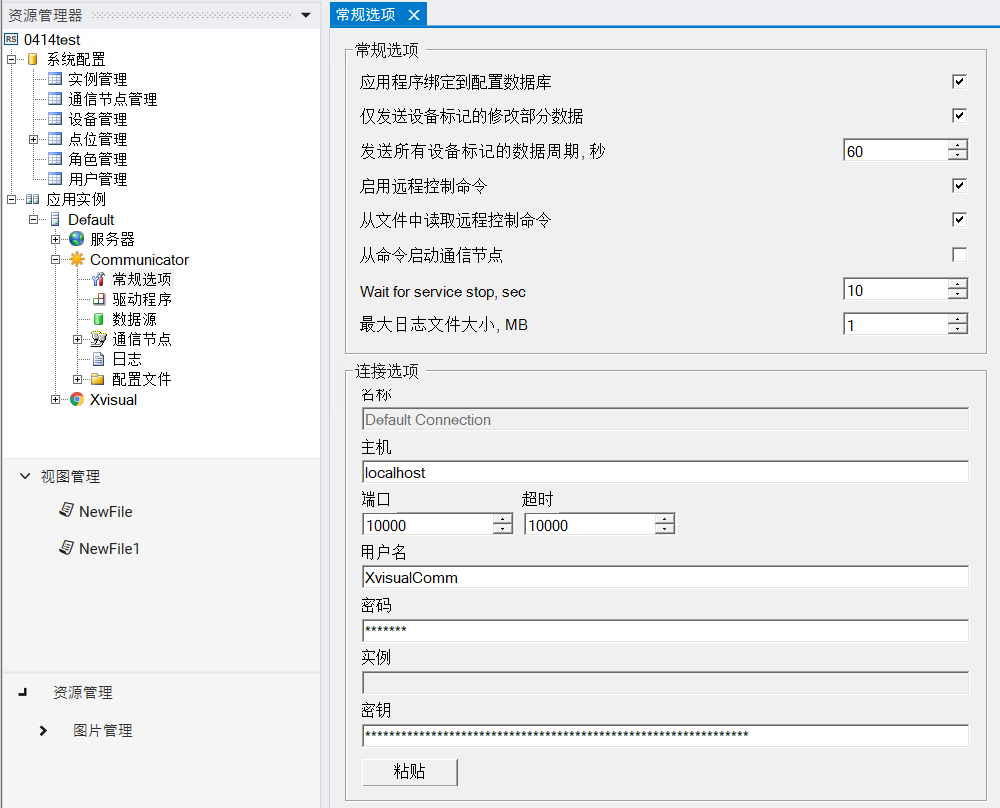Viewport: 1000px width, 808px height.
Task: Click the 配置文件 folder icon
Action: pos(98,379)
